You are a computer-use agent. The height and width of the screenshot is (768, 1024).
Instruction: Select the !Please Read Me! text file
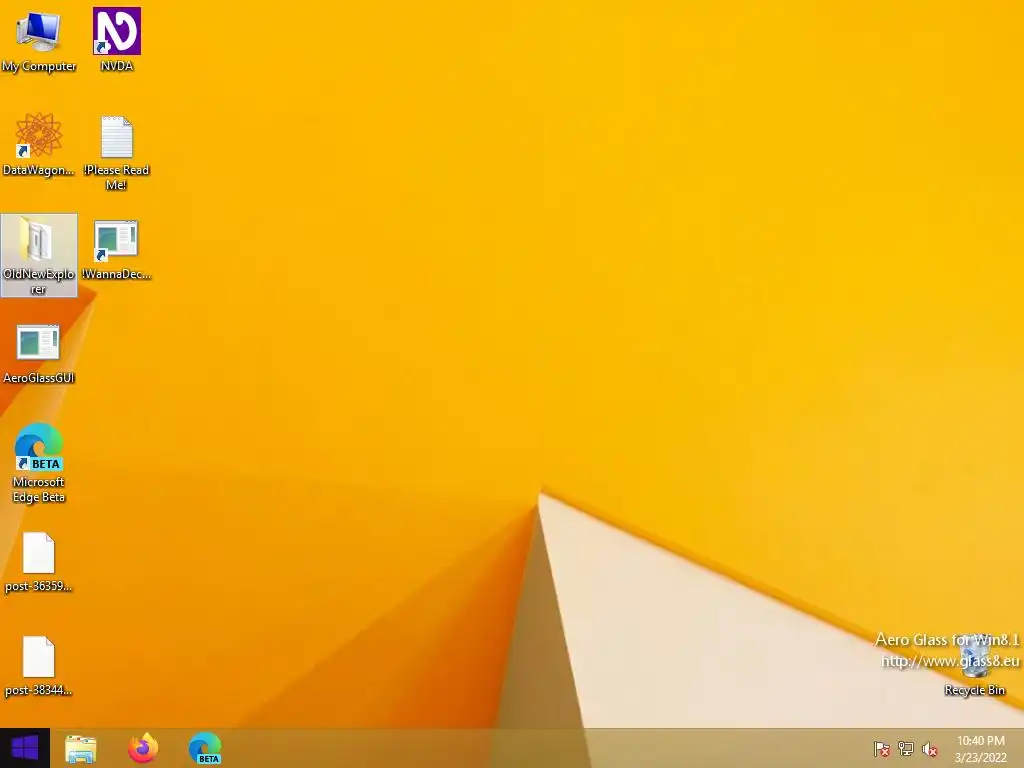pos(117,152)
